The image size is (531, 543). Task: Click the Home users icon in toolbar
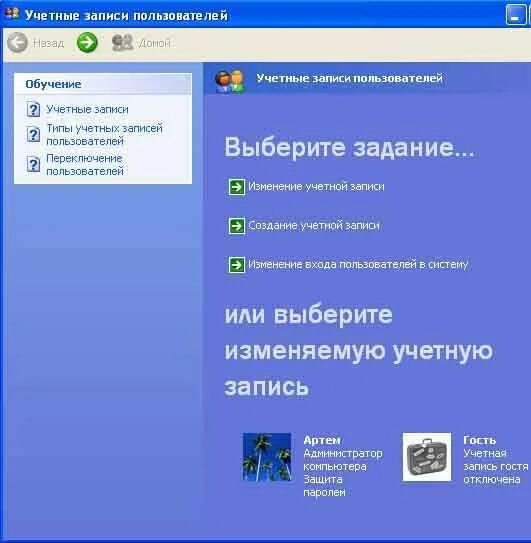pyautogui.click(x=123, y=43)
